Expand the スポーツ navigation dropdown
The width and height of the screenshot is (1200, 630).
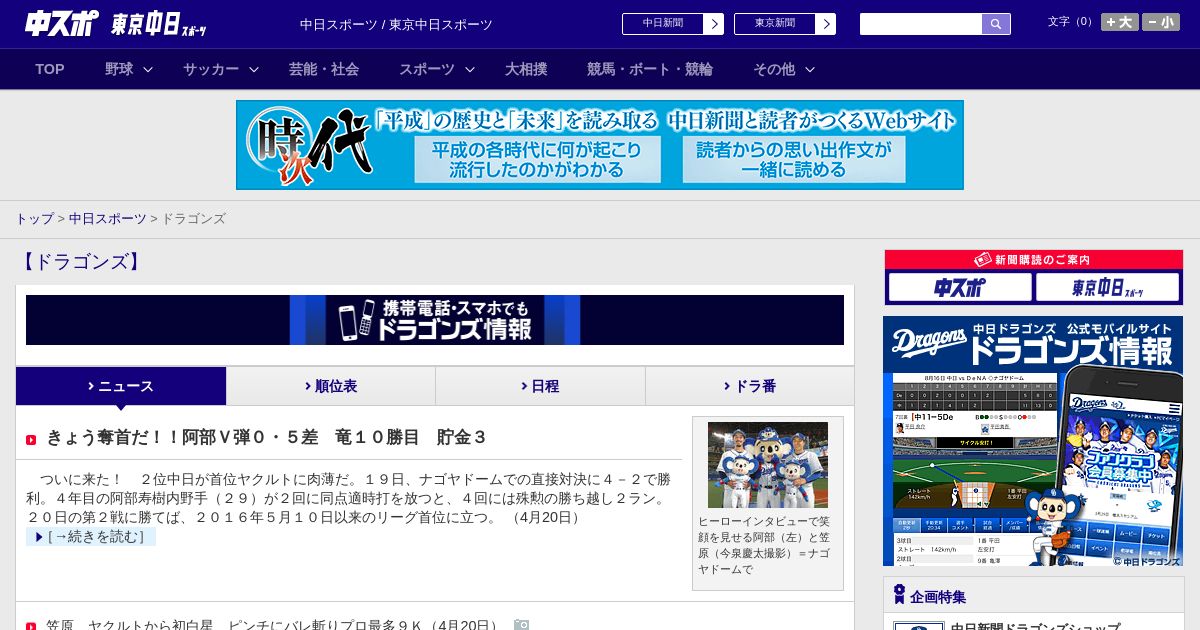click(437, 69)
